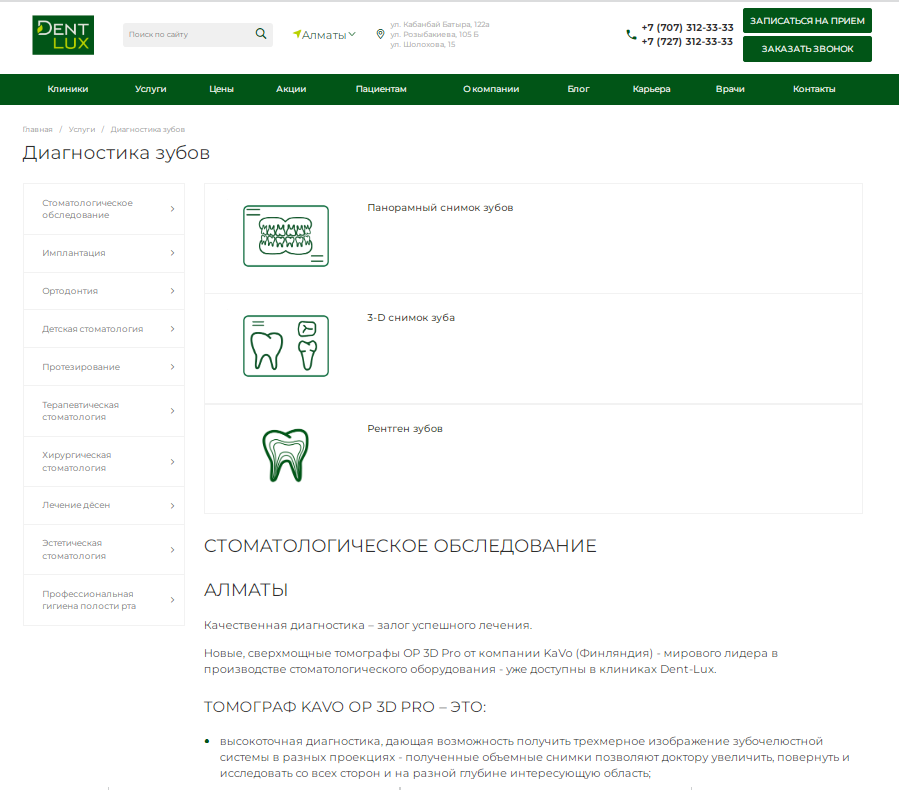Screen dimensions: 899x790
Task: Click the Dent Lux logo
Action: pos(63,35)
